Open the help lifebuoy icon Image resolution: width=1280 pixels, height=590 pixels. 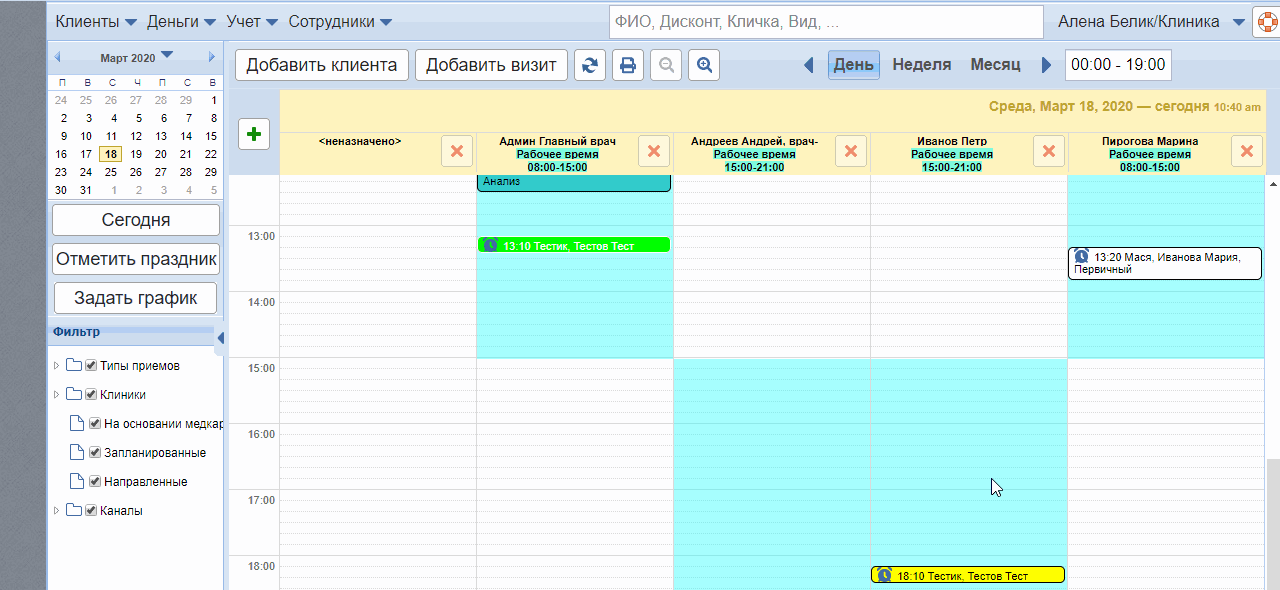click(x=1266, y=21)
